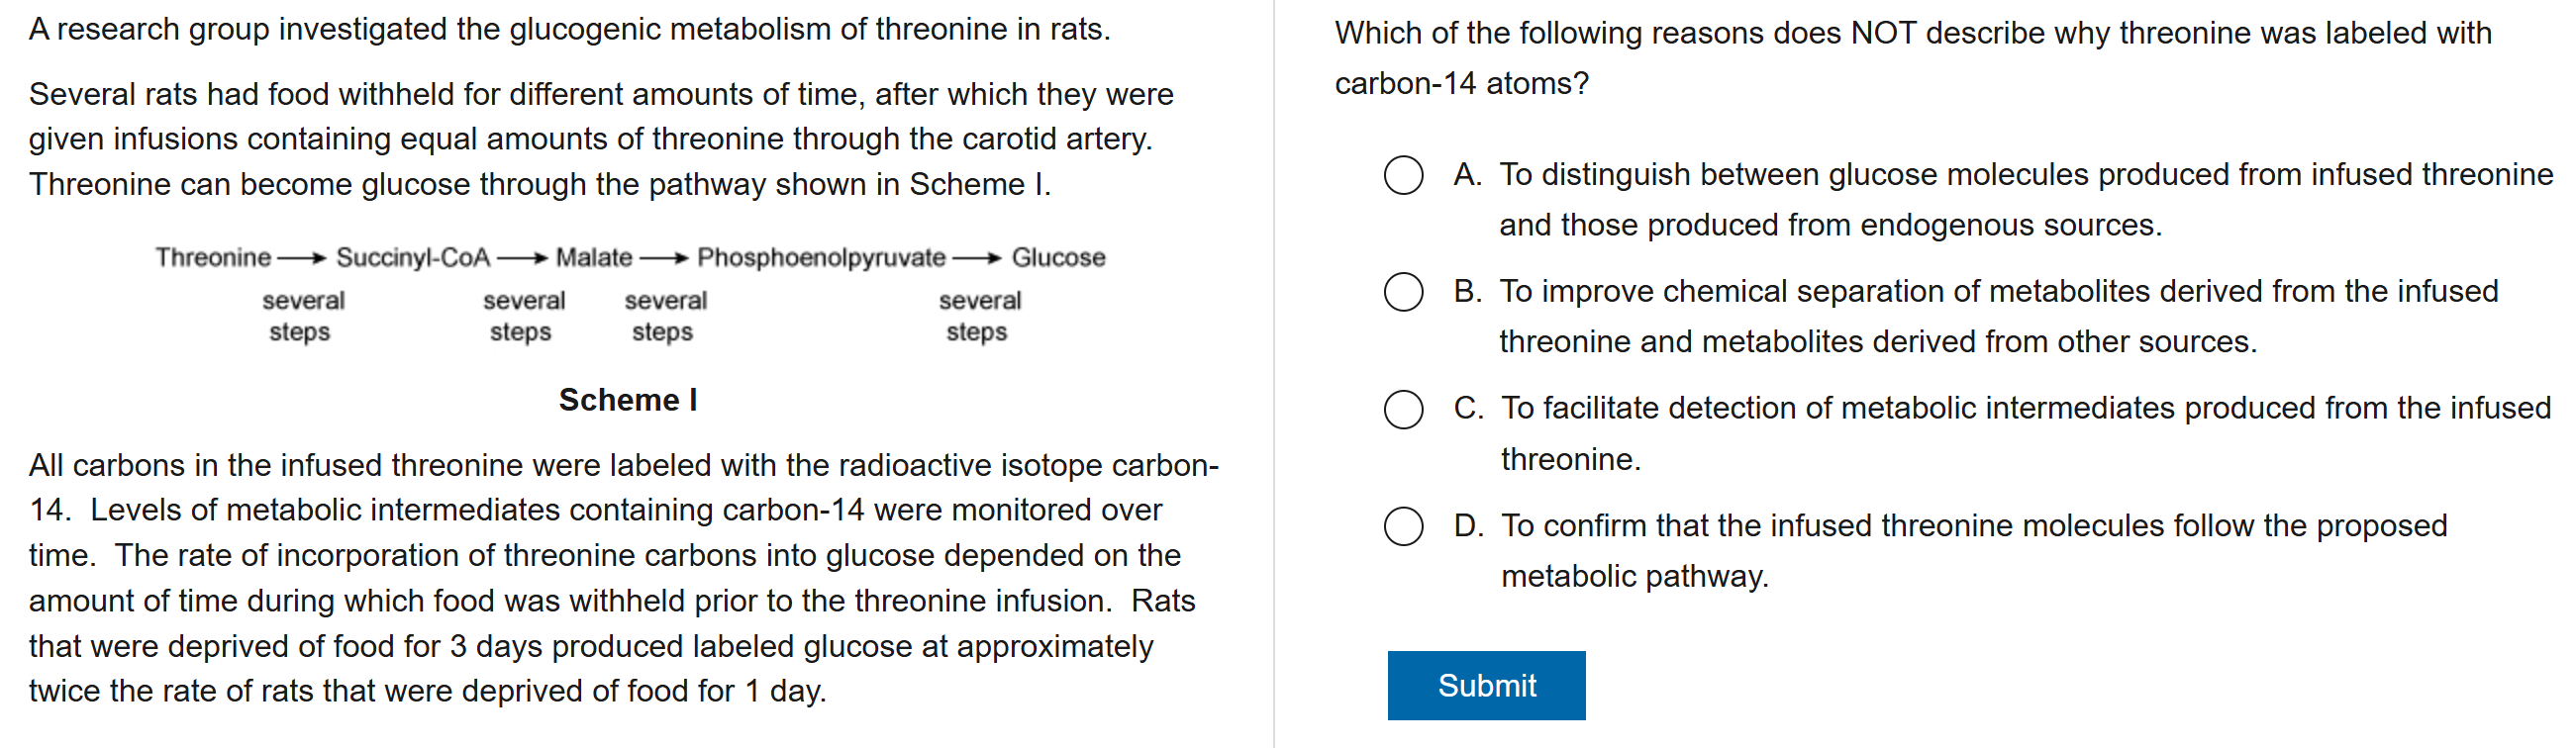Pick radio button for answer D
Viewport: 2576px width, 748px height.
point(1403,526)
